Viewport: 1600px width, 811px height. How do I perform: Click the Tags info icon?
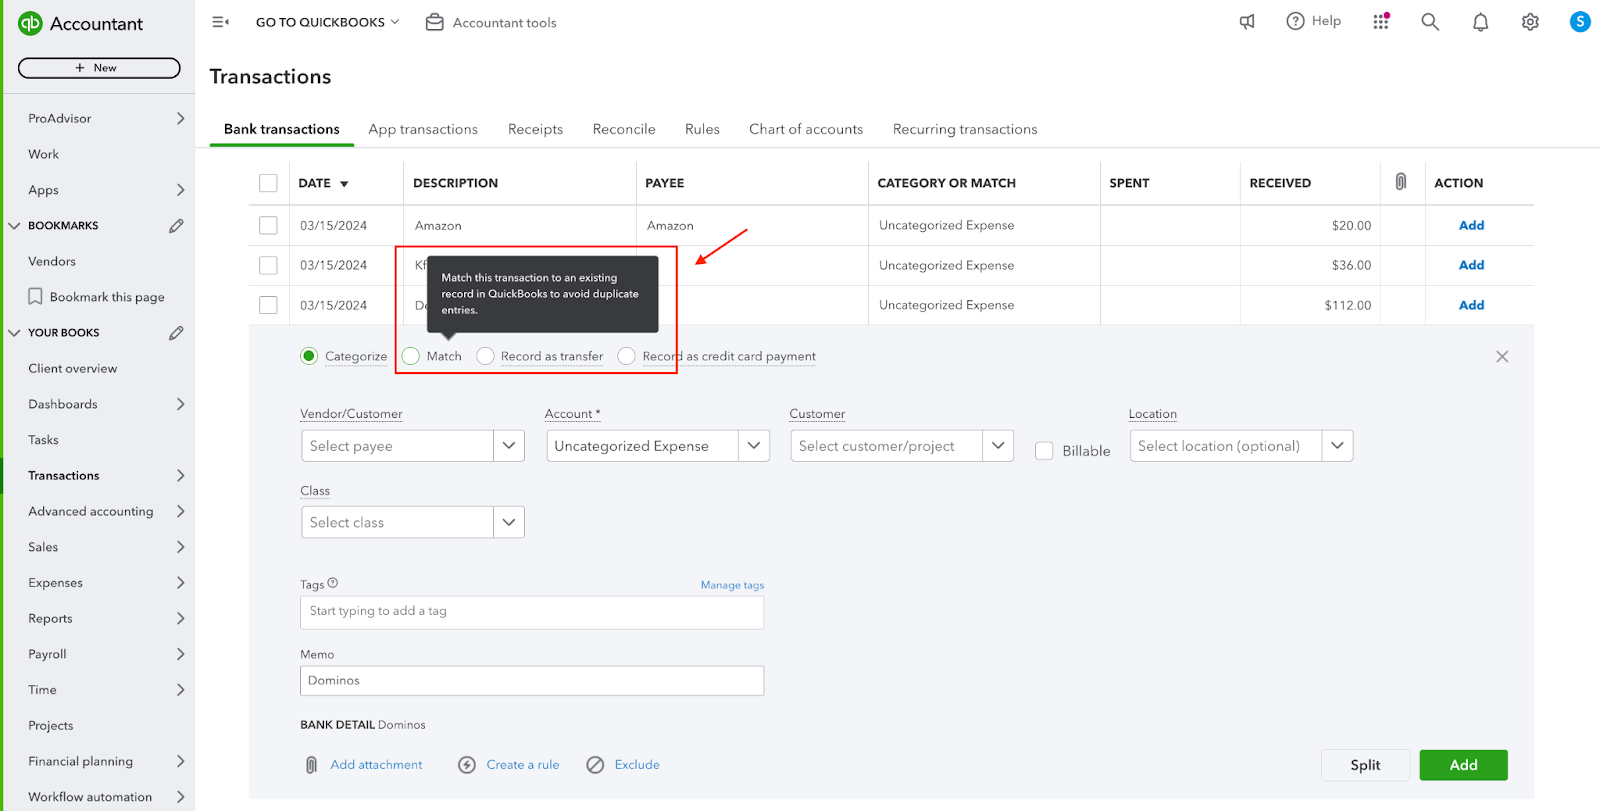tap(333, 583)
